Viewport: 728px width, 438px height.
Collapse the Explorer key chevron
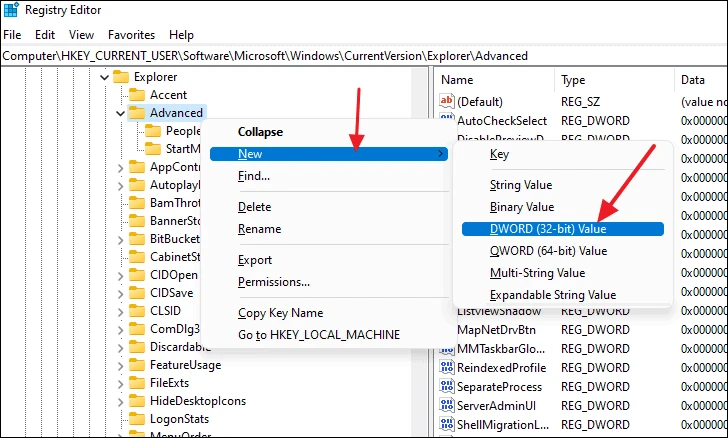104,77
